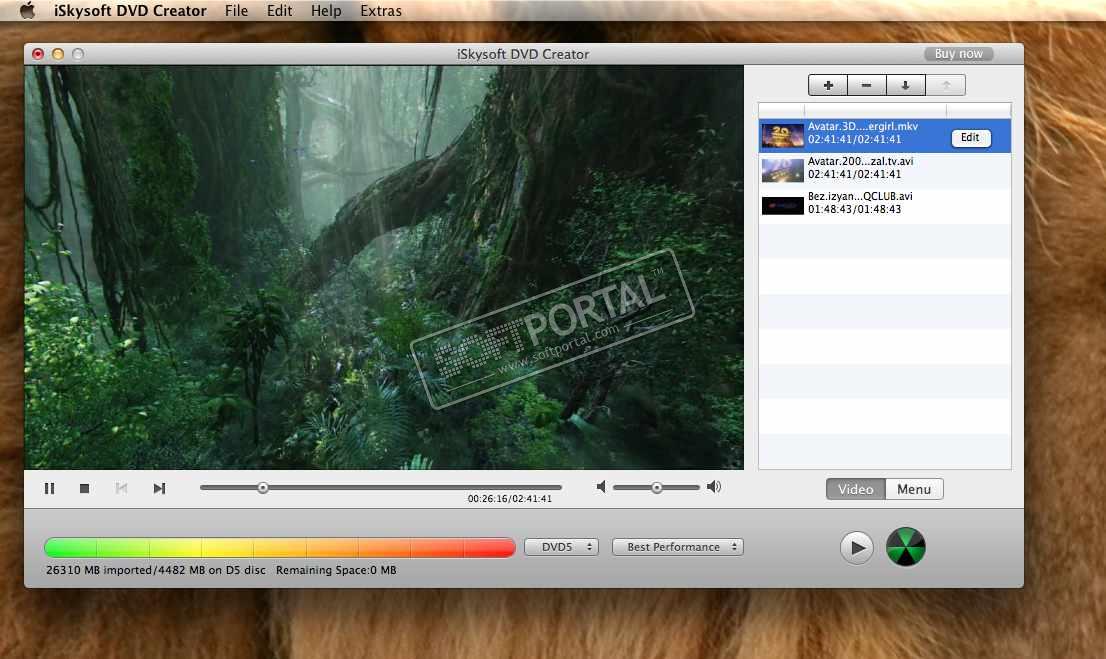The image size is (1106, 659).
Task: Click the loud speaker volume icon
Action: (714, 487)
